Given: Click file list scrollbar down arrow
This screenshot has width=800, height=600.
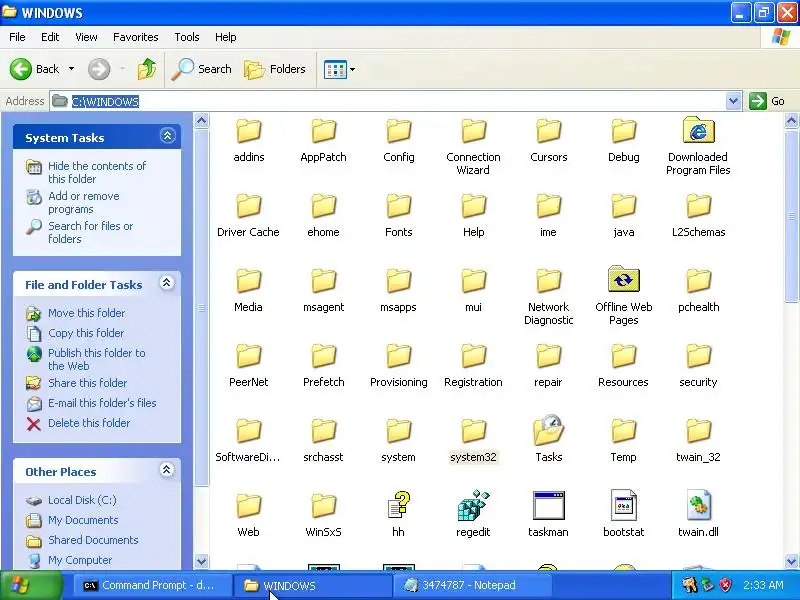Looking at the screenshot, I should [x=791, y=561].
